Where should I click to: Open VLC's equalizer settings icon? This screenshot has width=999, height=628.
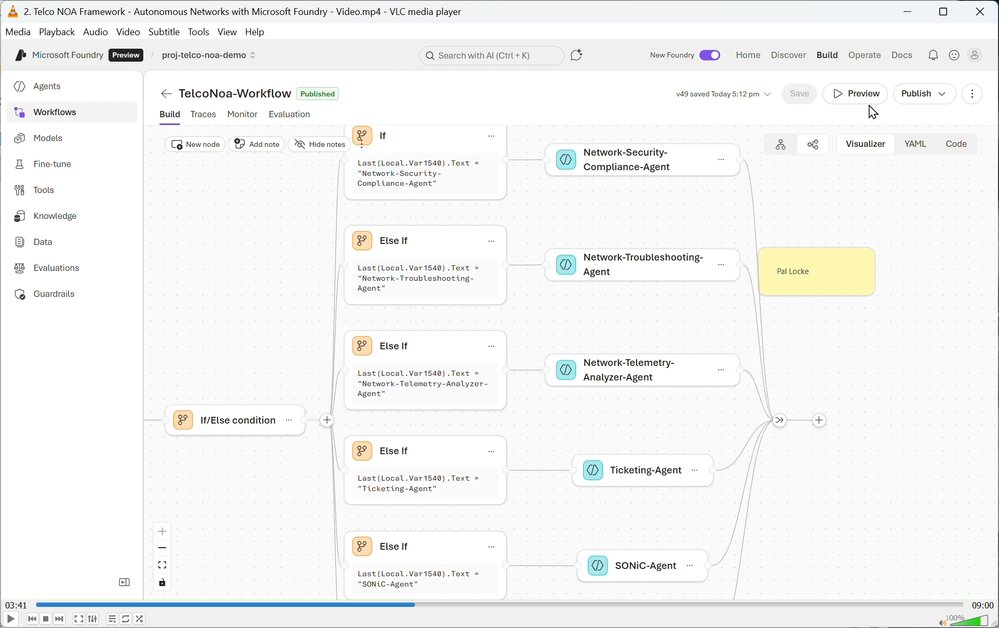click(93, 618)
